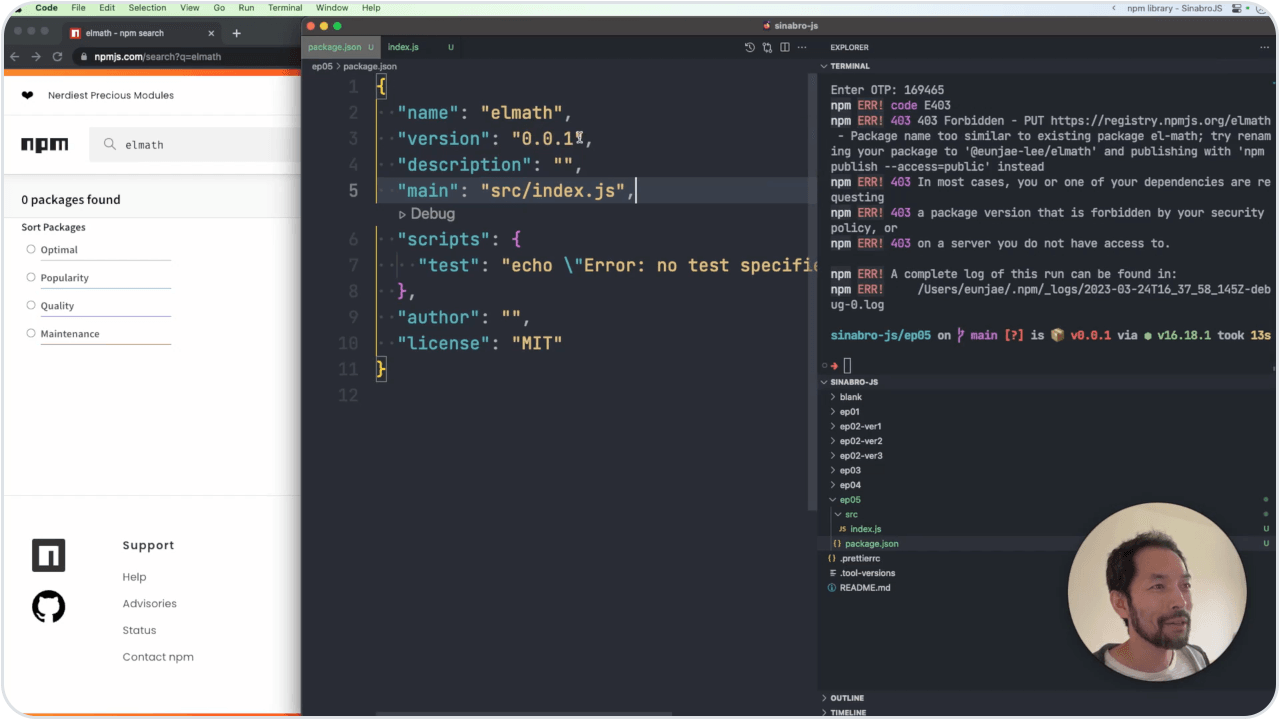Collapse the src folder

pyautogui.click(x=838, y=515)
